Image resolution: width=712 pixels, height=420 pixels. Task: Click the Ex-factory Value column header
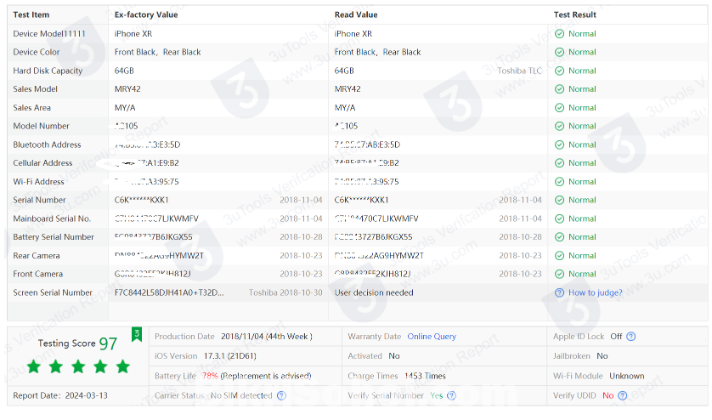click(146, 15)
